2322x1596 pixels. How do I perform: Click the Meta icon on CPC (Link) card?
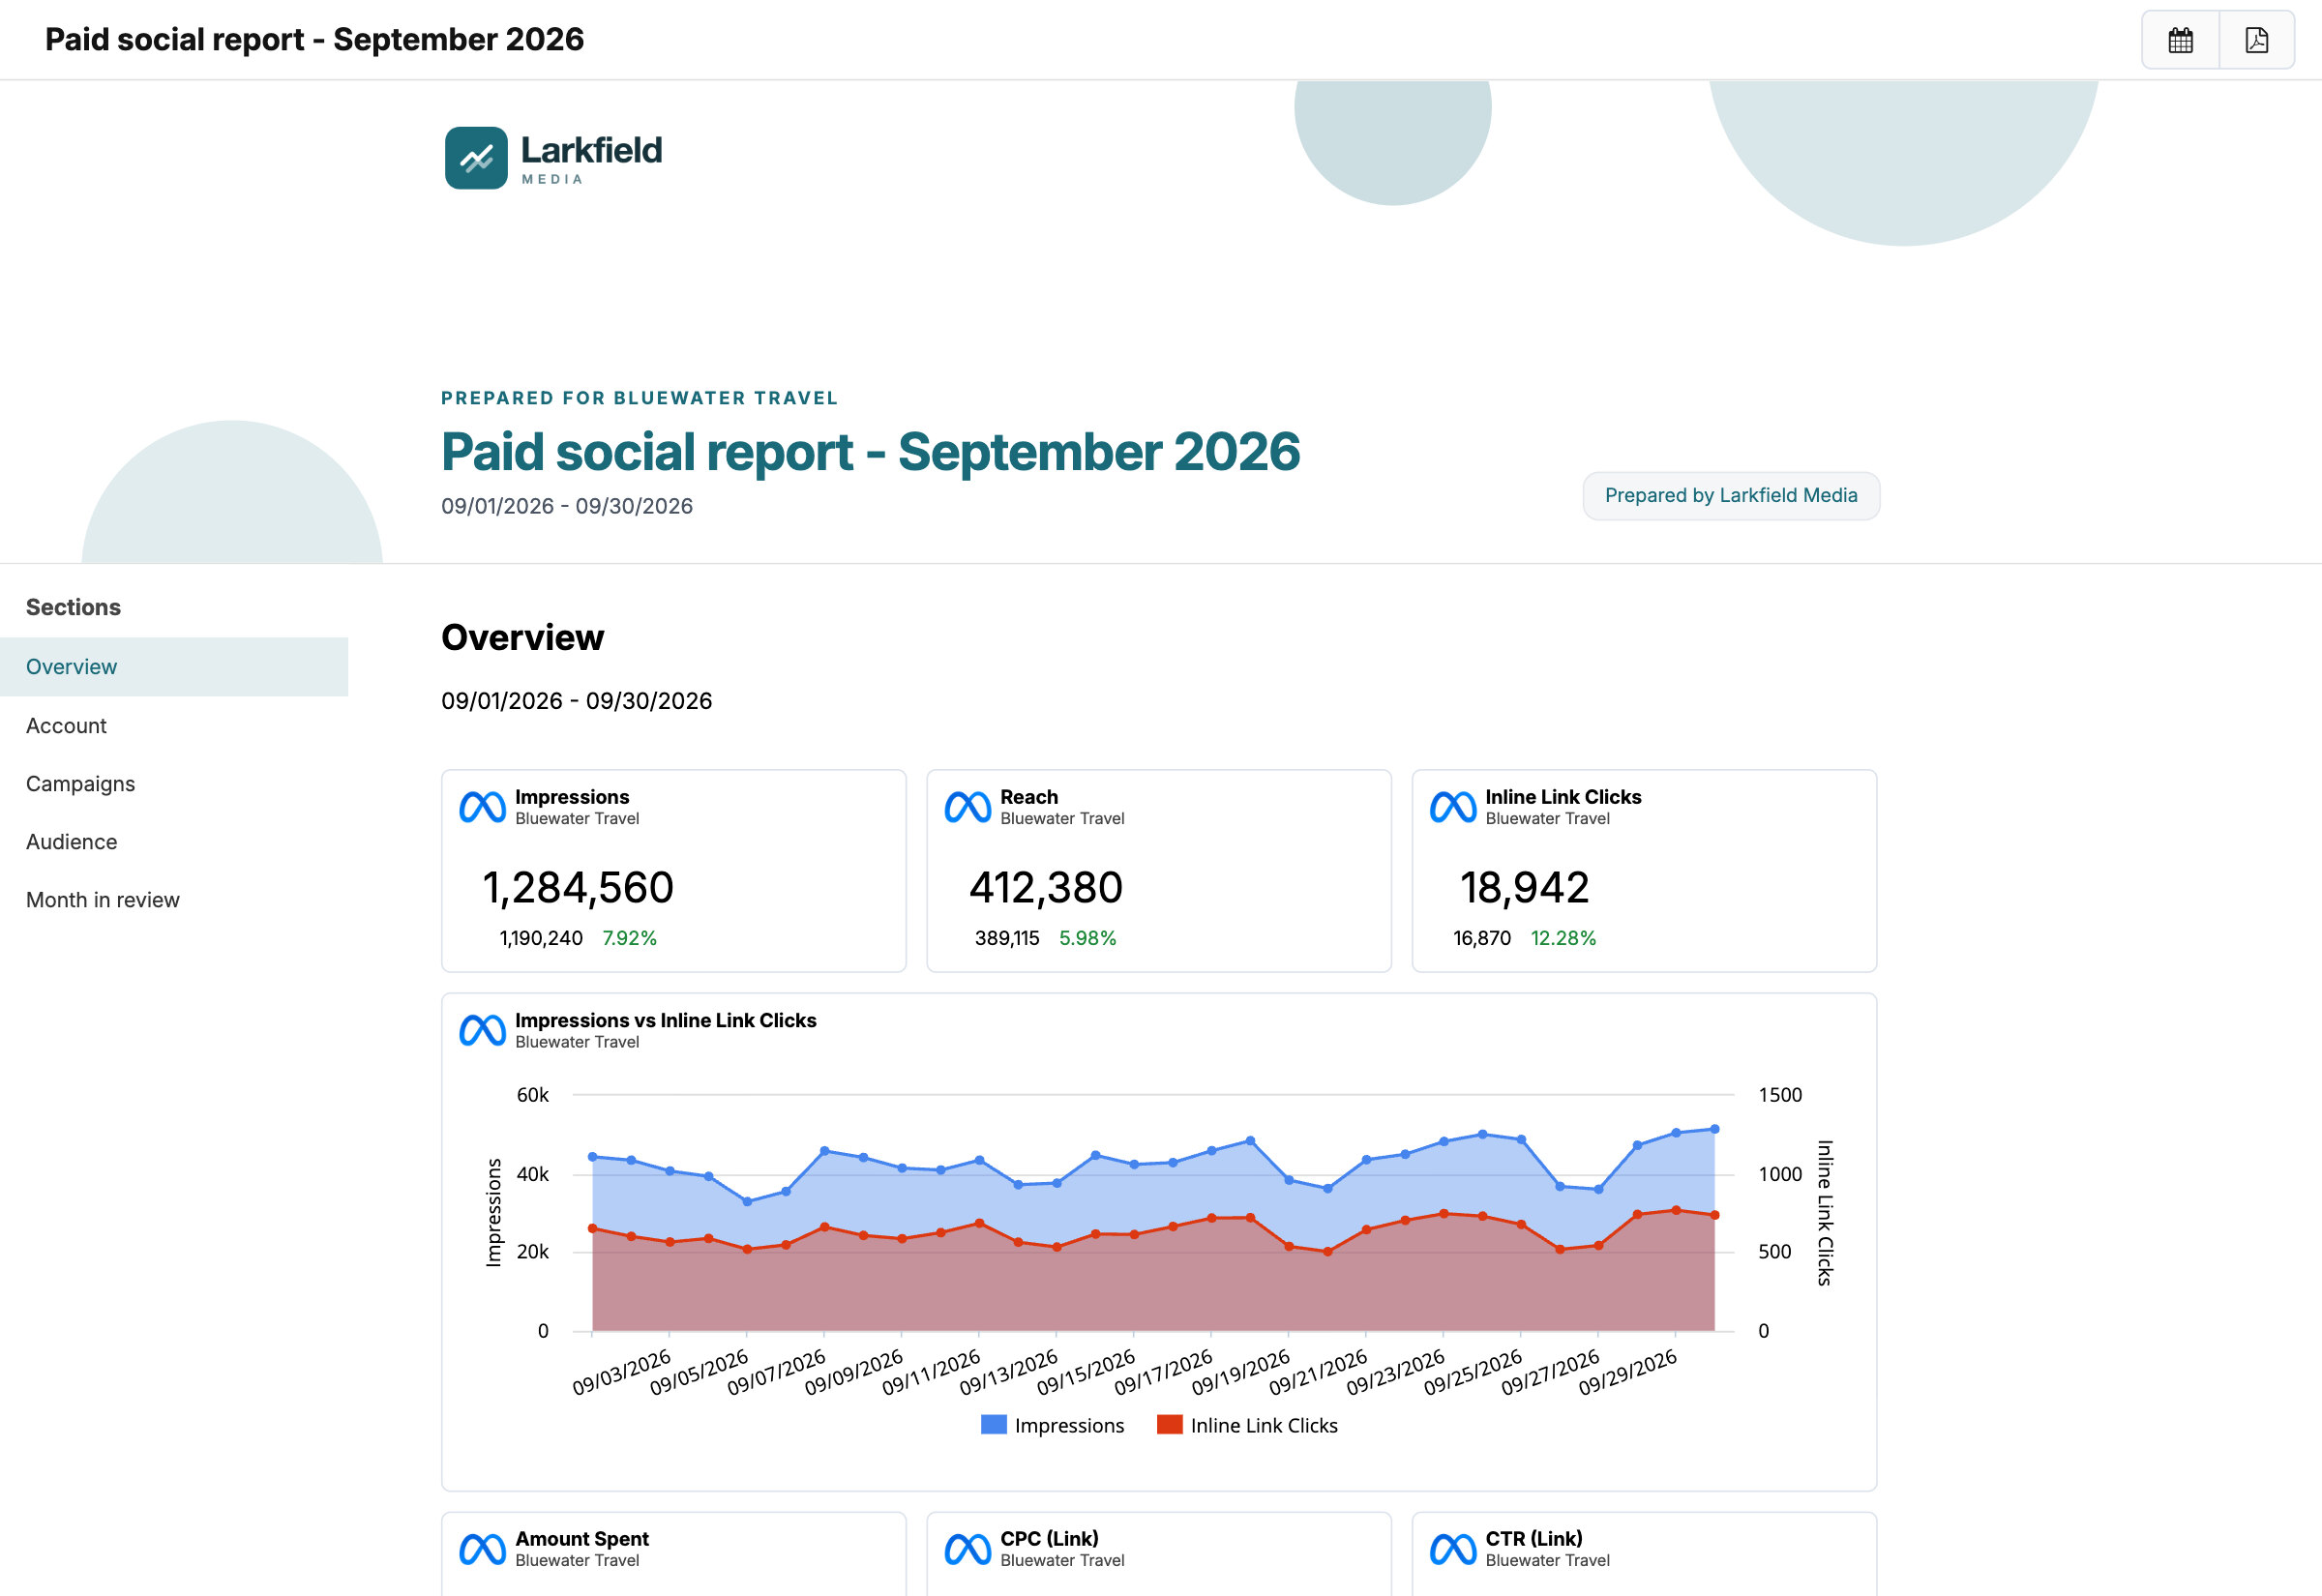[x=967, y=1549]
